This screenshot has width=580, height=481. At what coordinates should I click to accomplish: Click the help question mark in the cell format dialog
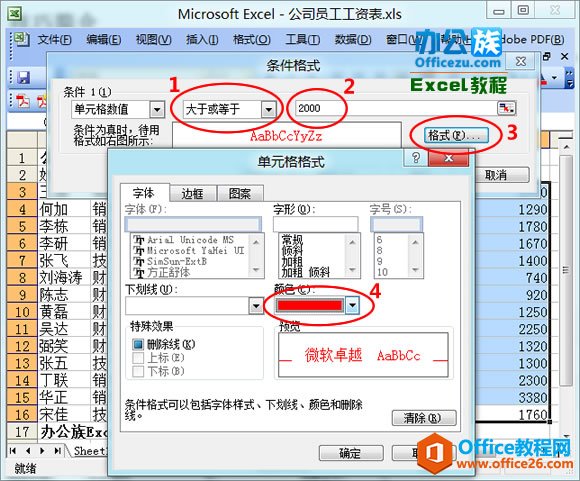tap(416, 158)
